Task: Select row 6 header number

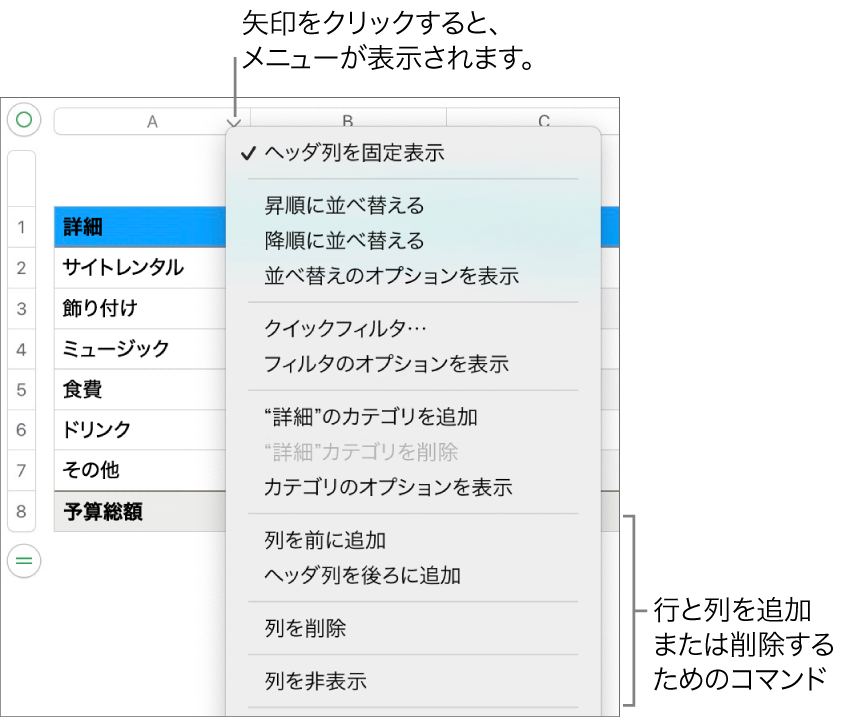Action: click(21, 430)
